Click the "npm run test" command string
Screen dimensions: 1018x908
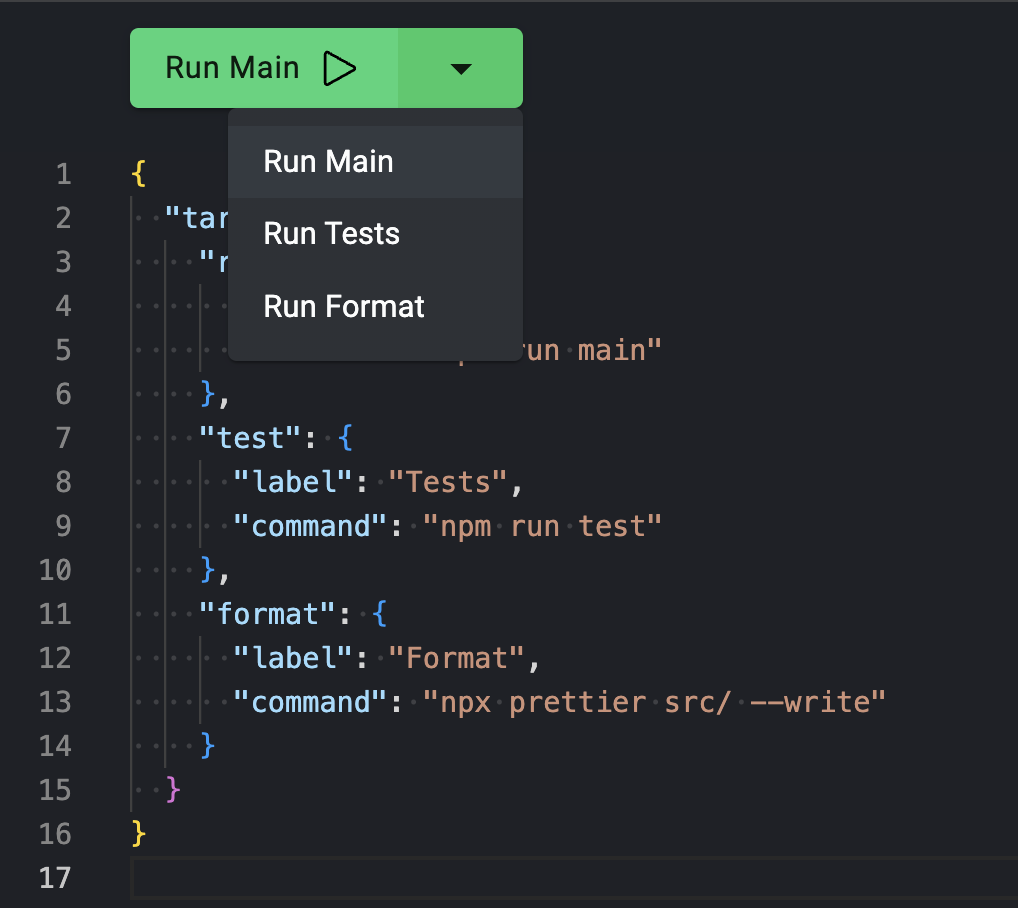point(542,526)
